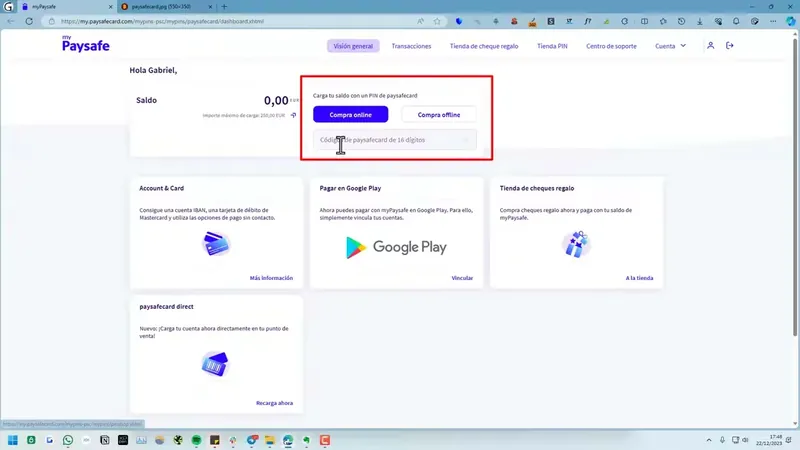Click the info icon beside maximum load amount
The image size is (800, 450).
(293, 115)
